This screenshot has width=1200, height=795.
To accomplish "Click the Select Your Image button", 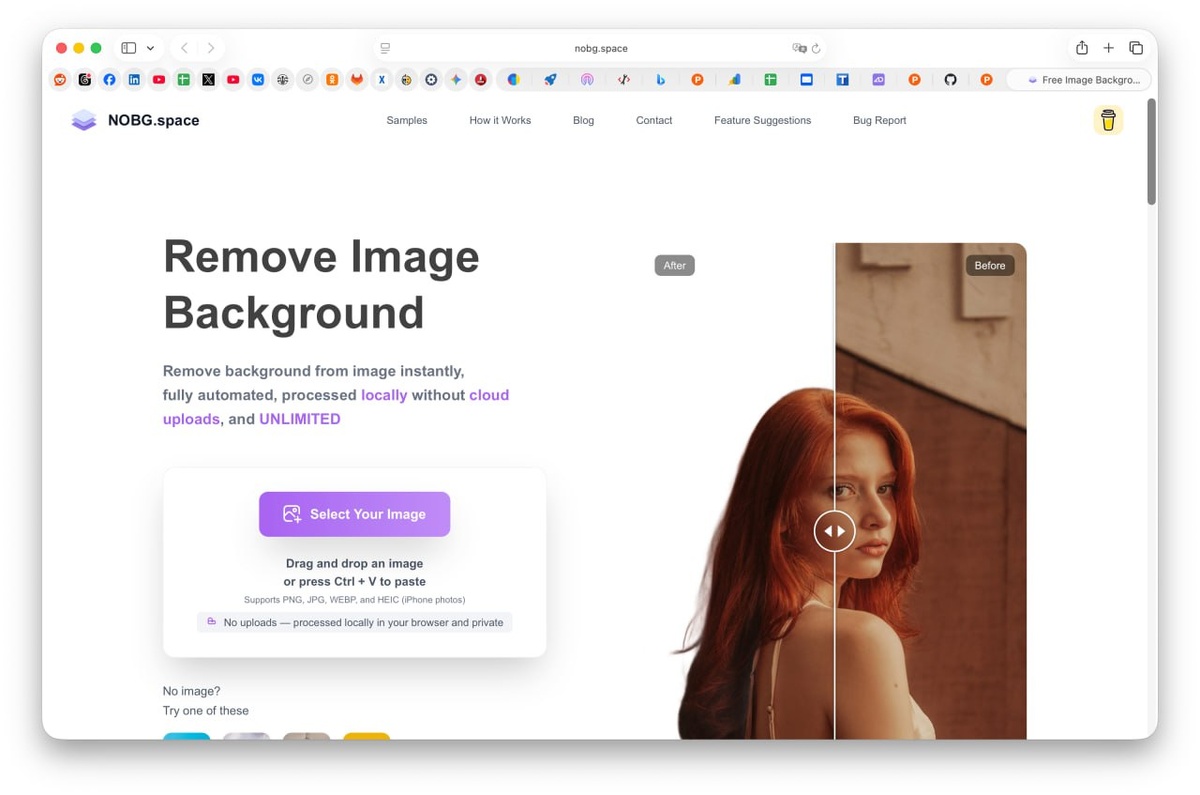I will pos(355,514).
